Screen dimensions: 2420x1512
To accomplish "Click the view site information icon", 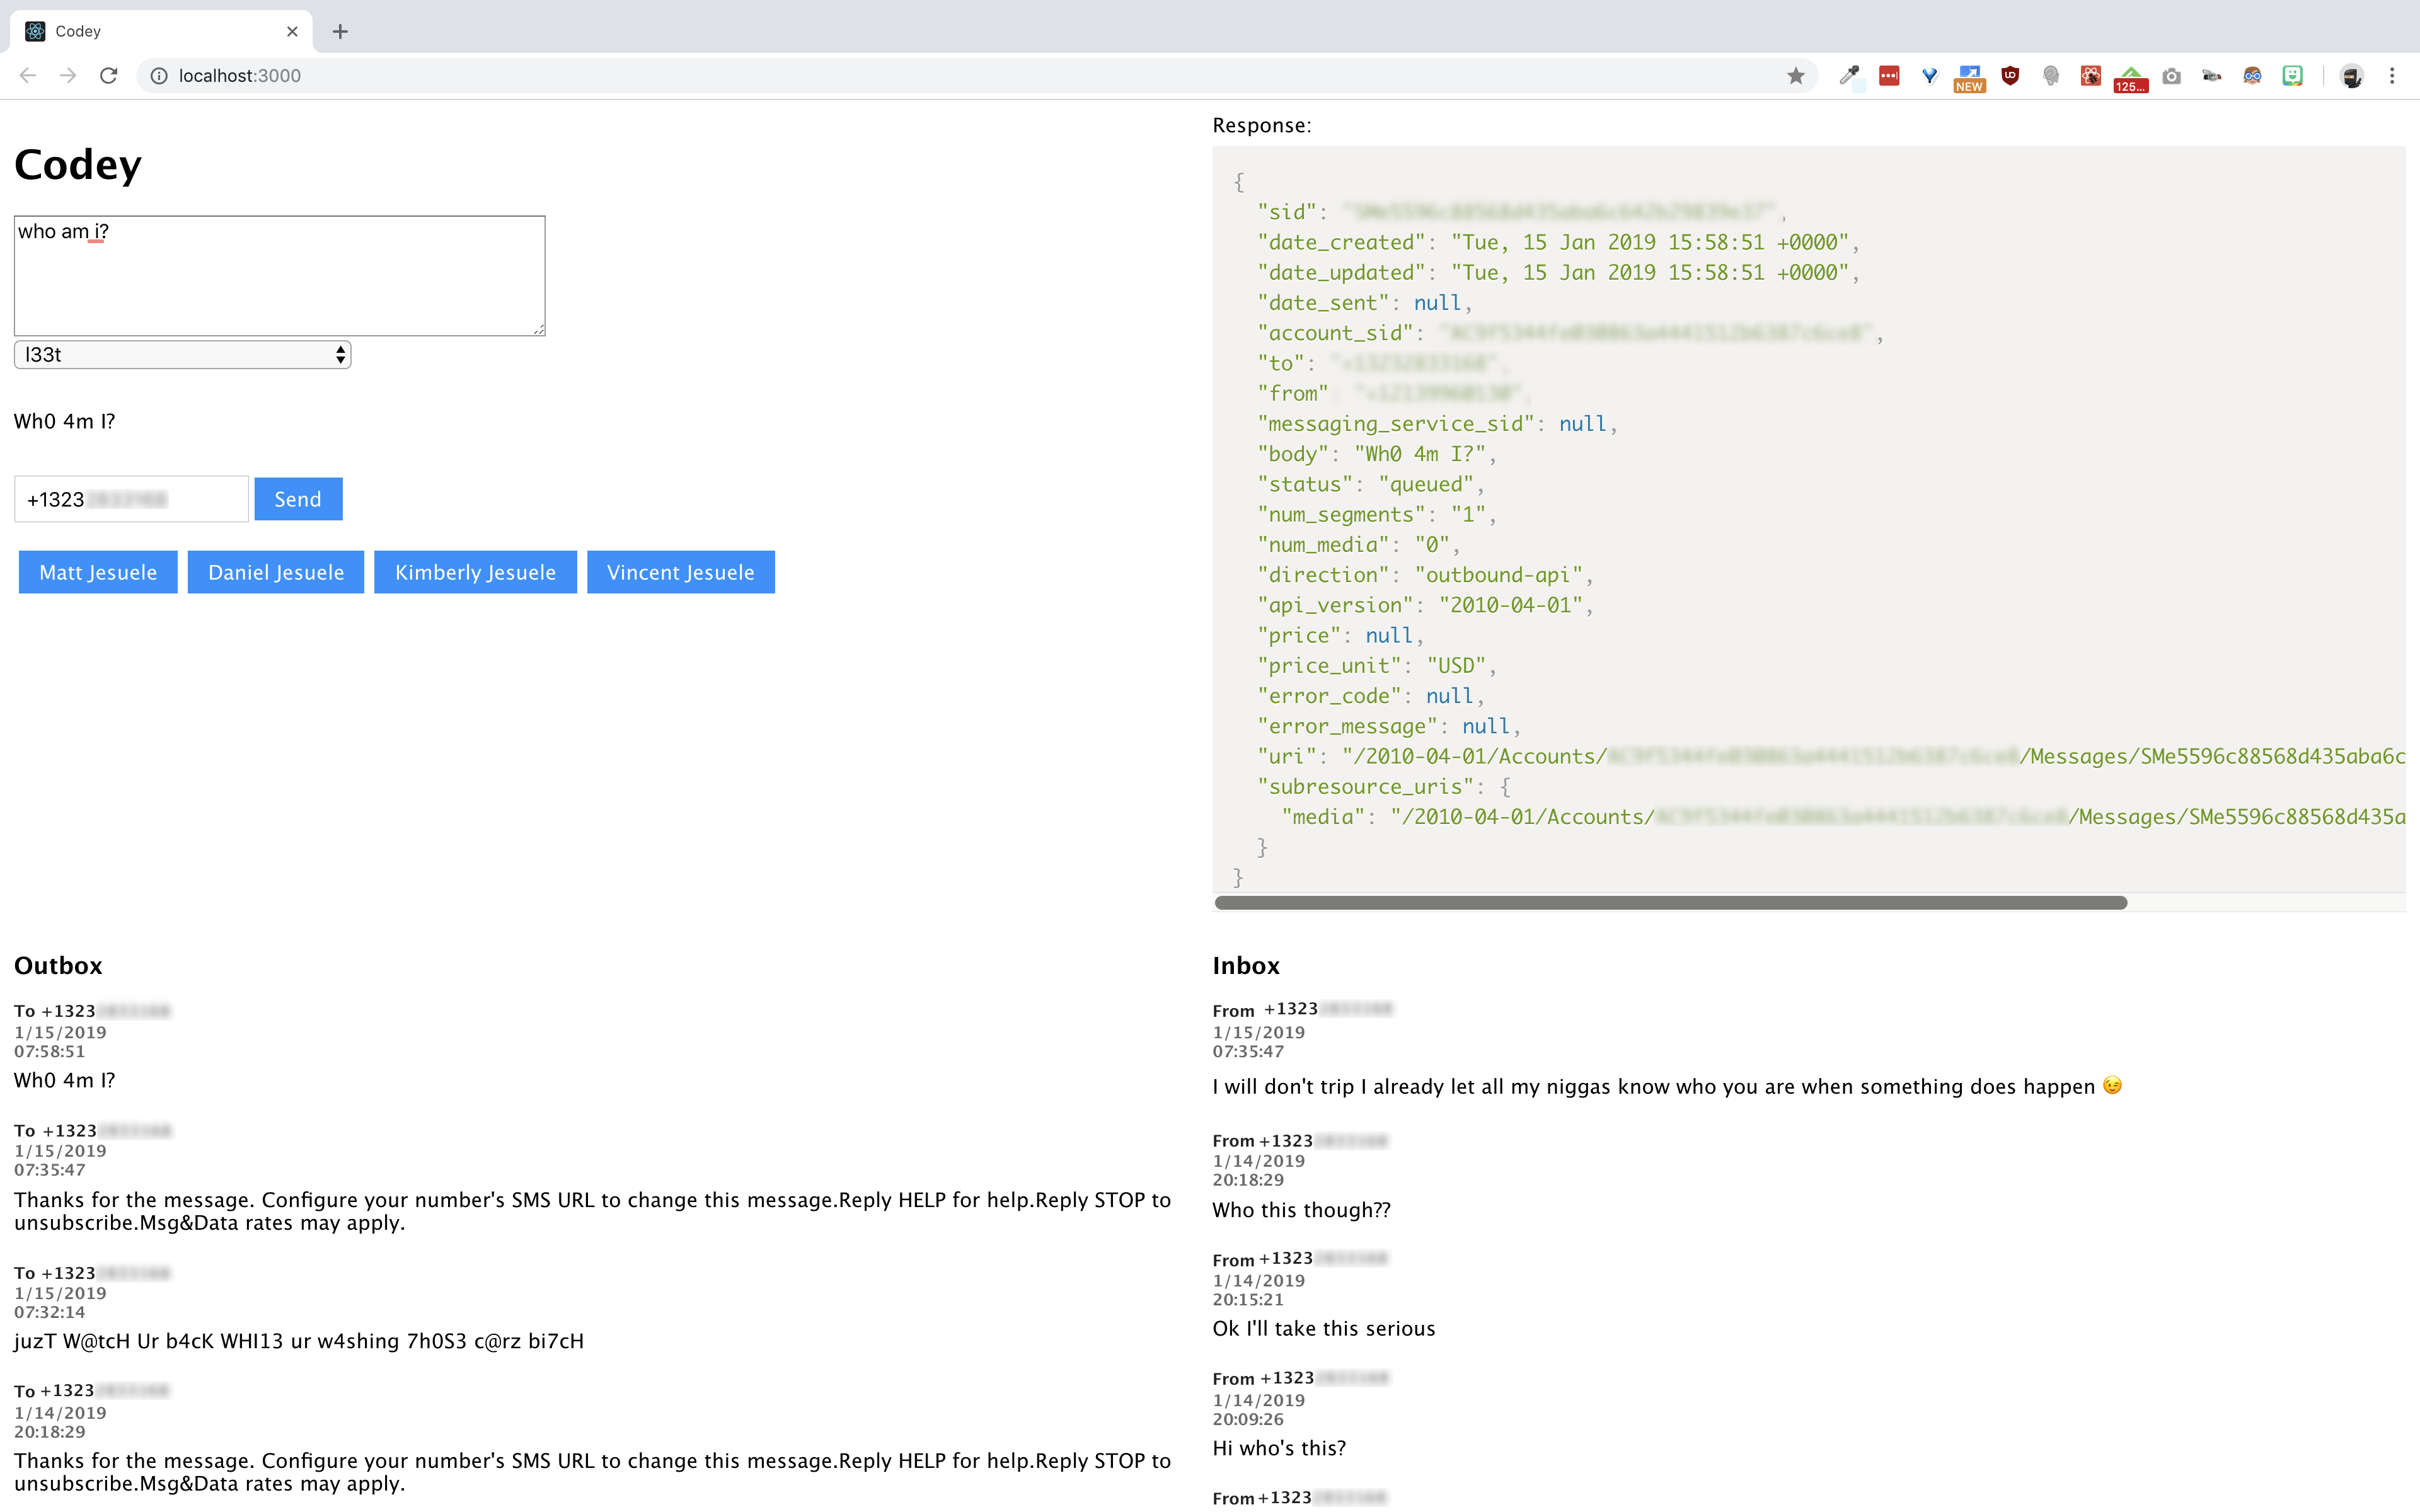I will click(x=159, y=76).
